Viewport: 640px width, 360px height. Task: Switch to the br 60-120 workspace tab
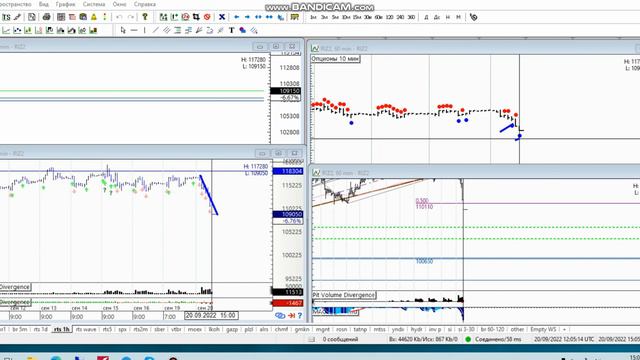(492, 329)
